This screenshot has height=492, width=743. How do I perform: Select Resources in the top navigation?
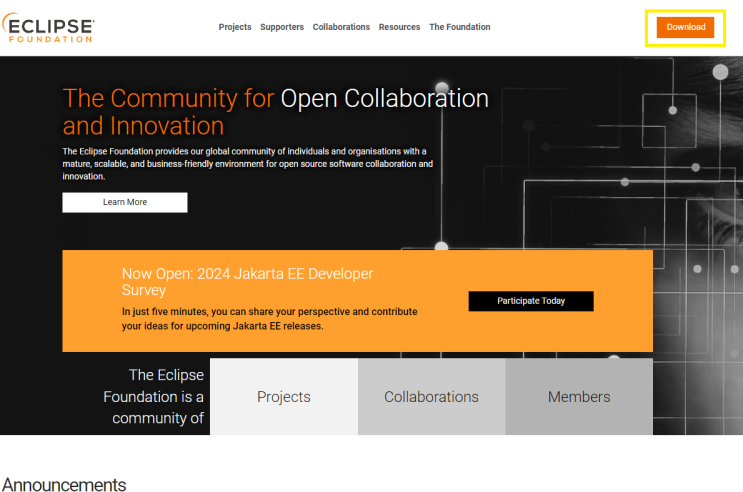pos(399,27)
